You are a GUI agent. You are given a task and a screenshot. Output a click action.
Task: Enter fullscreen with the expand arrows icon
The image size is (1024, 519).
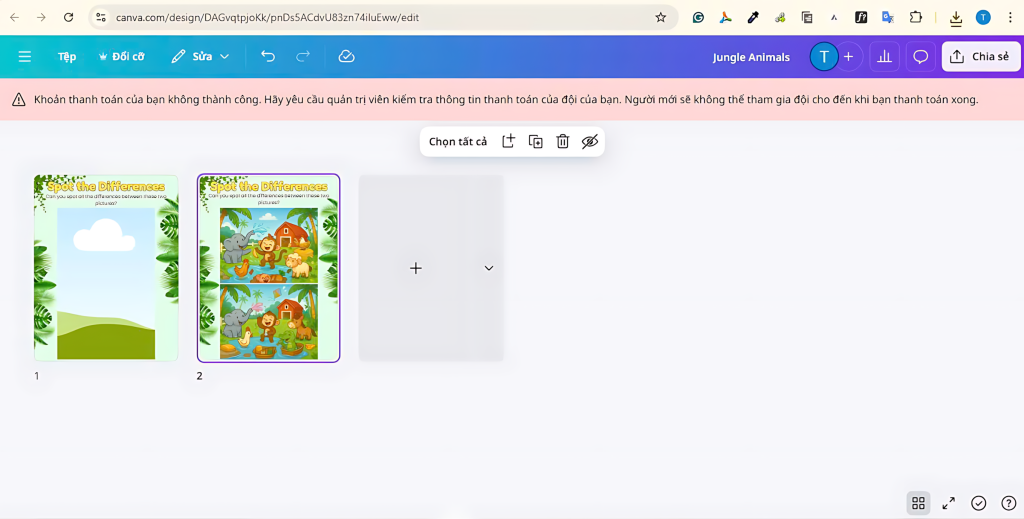tap(949, 503)
